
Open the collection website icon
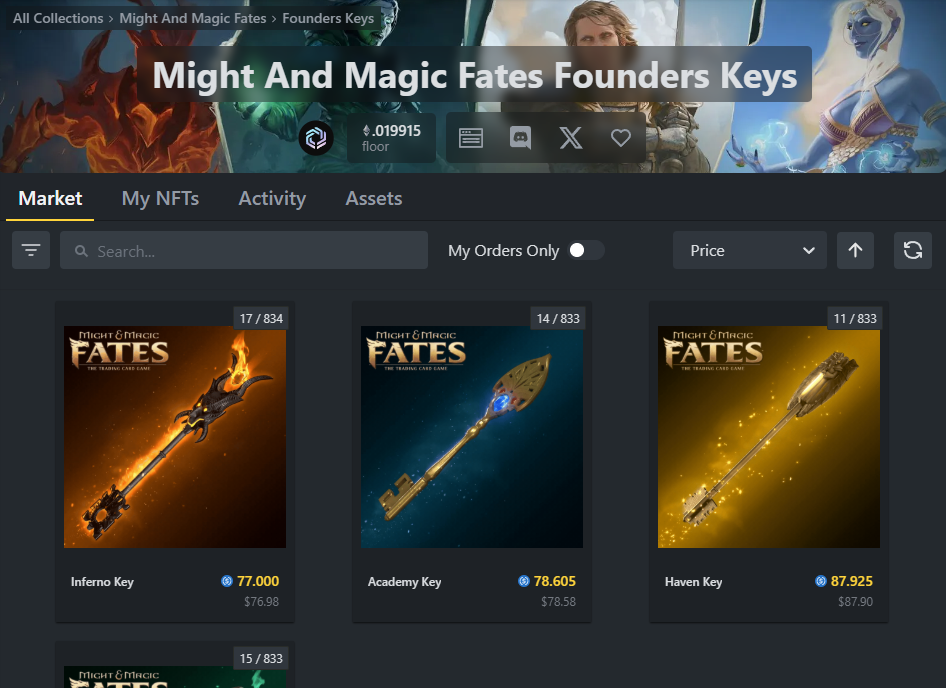click(471, 138)
